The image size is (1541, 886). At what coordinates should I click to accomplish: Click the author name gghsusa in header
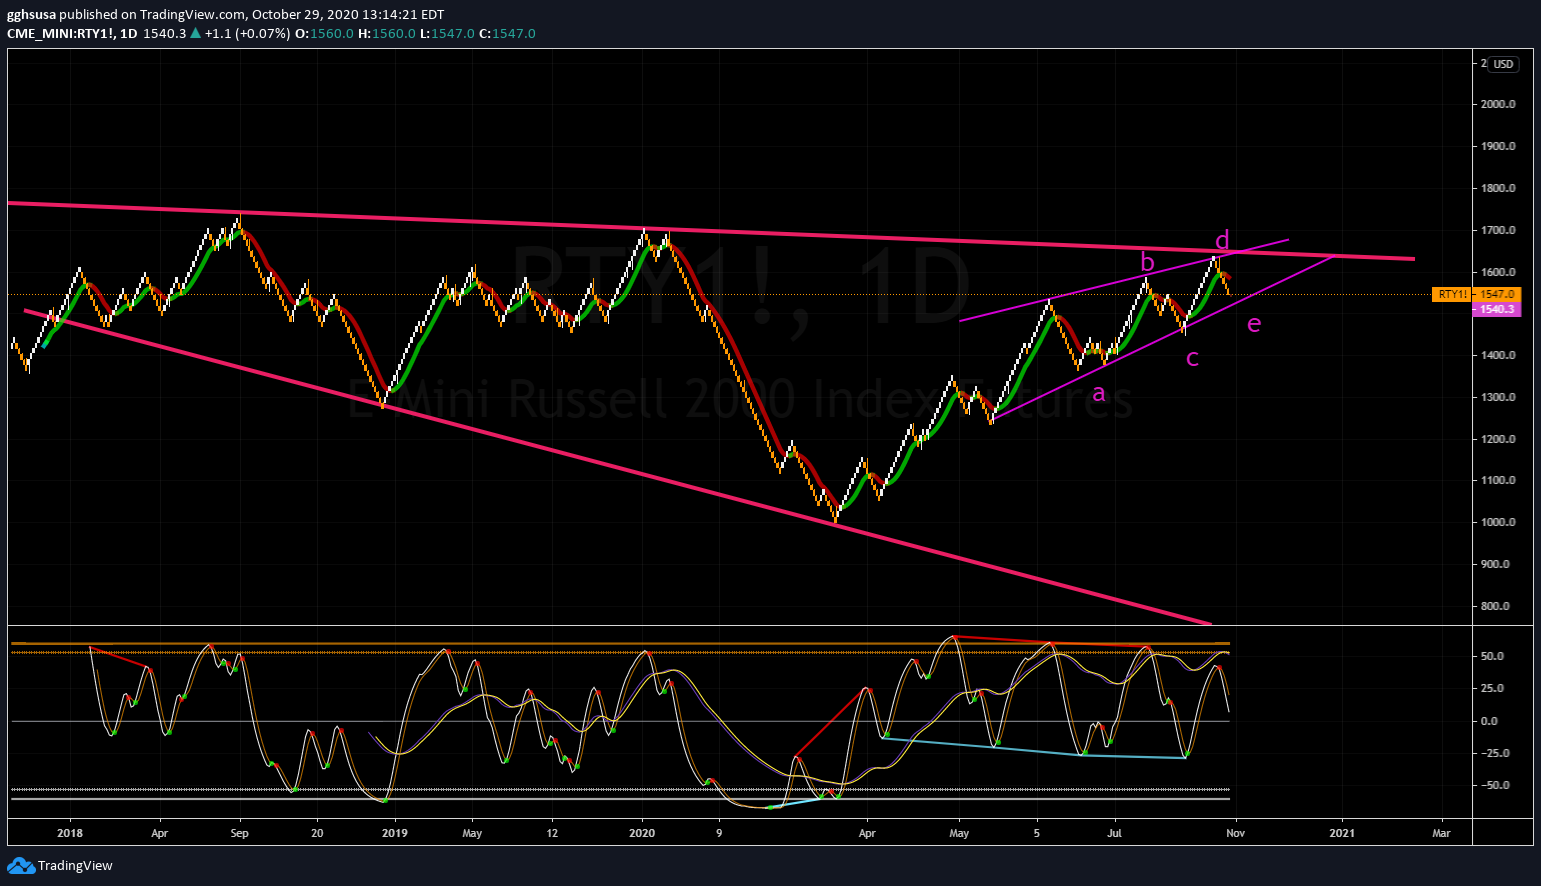pos(32,15)
